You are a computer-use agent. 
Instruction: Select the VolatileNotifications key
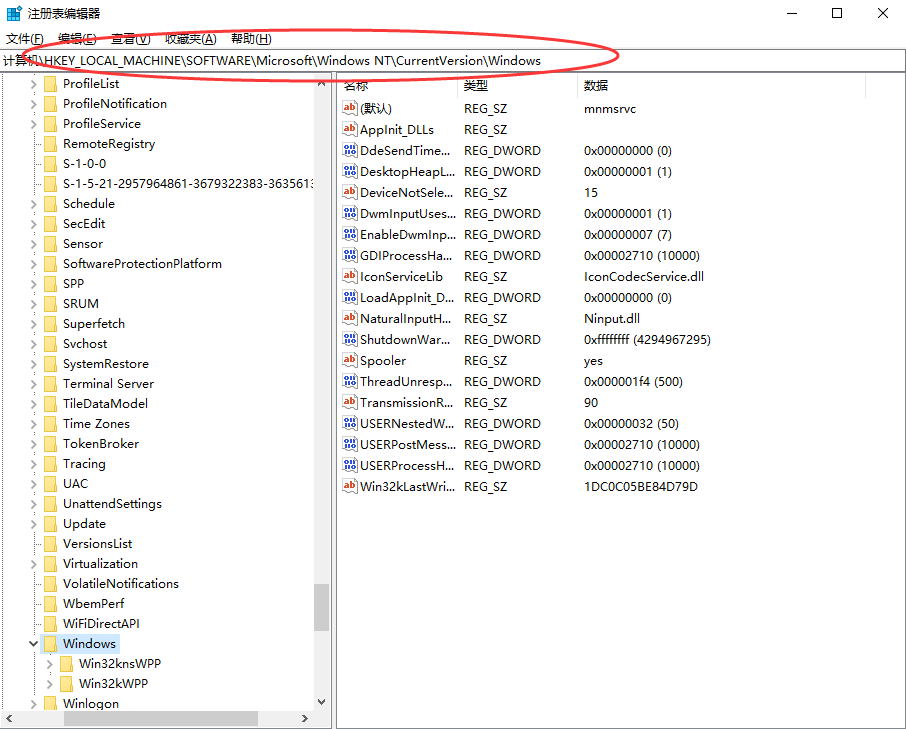point(121,583)
